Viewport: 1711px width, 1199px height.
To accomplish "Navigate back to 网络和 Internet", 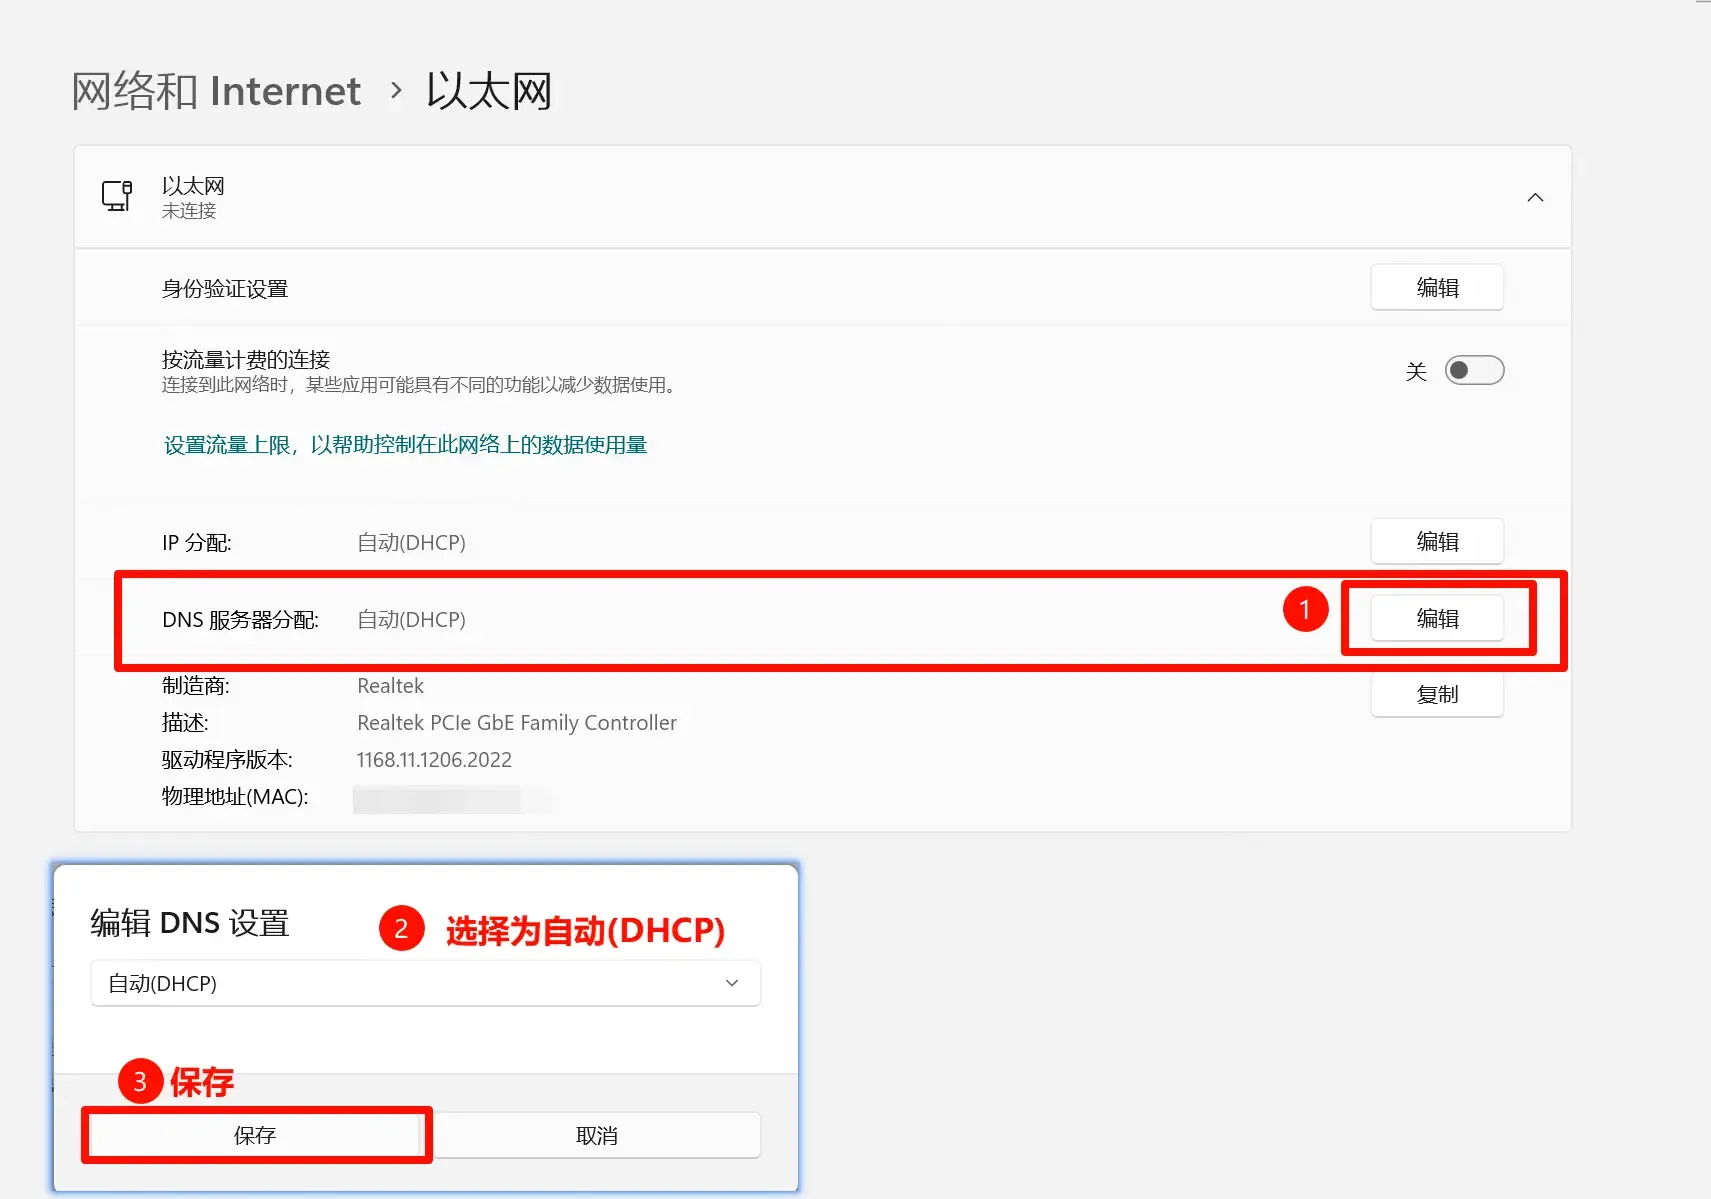I will coord(215,90).
